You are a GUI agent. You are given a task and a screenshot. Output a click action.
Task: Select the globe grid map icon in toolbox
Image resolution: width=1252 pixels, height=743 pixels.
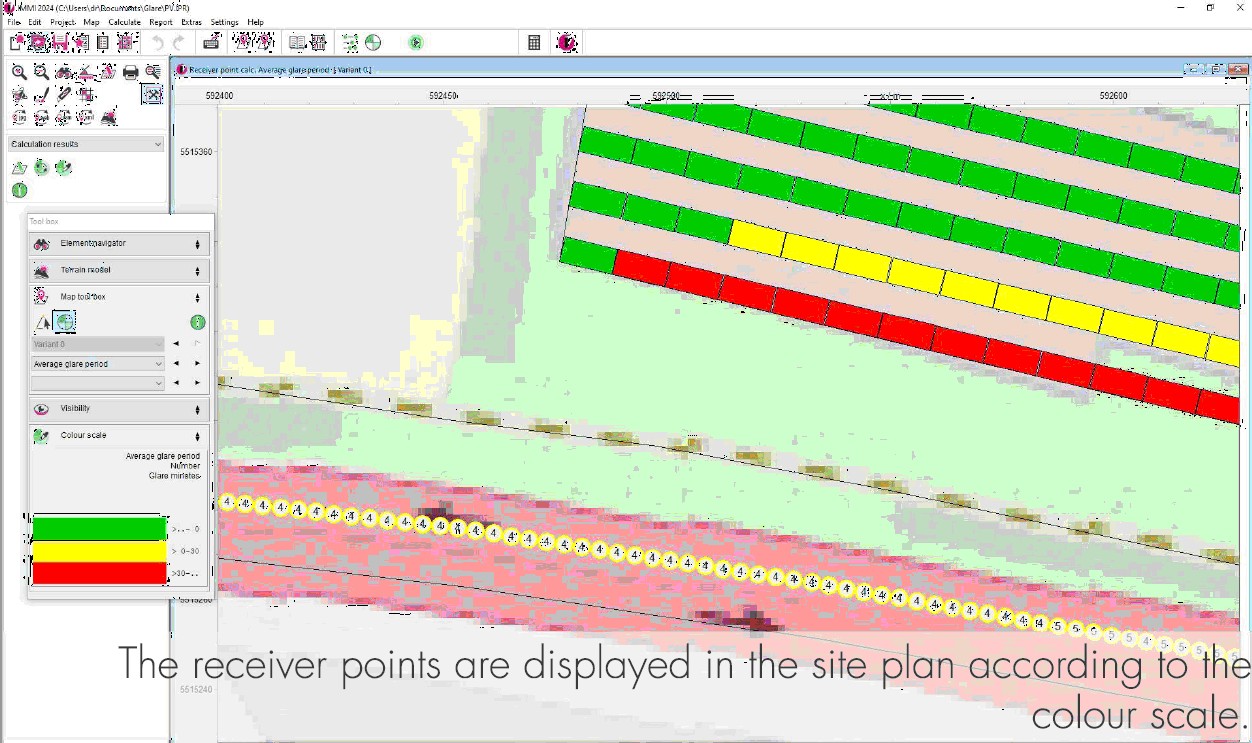click(64, 322)
